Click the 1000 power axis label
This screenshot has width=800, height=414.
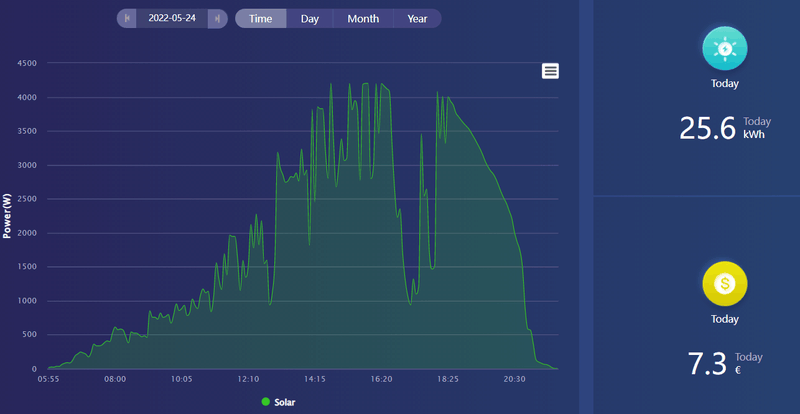pos(27,301)
